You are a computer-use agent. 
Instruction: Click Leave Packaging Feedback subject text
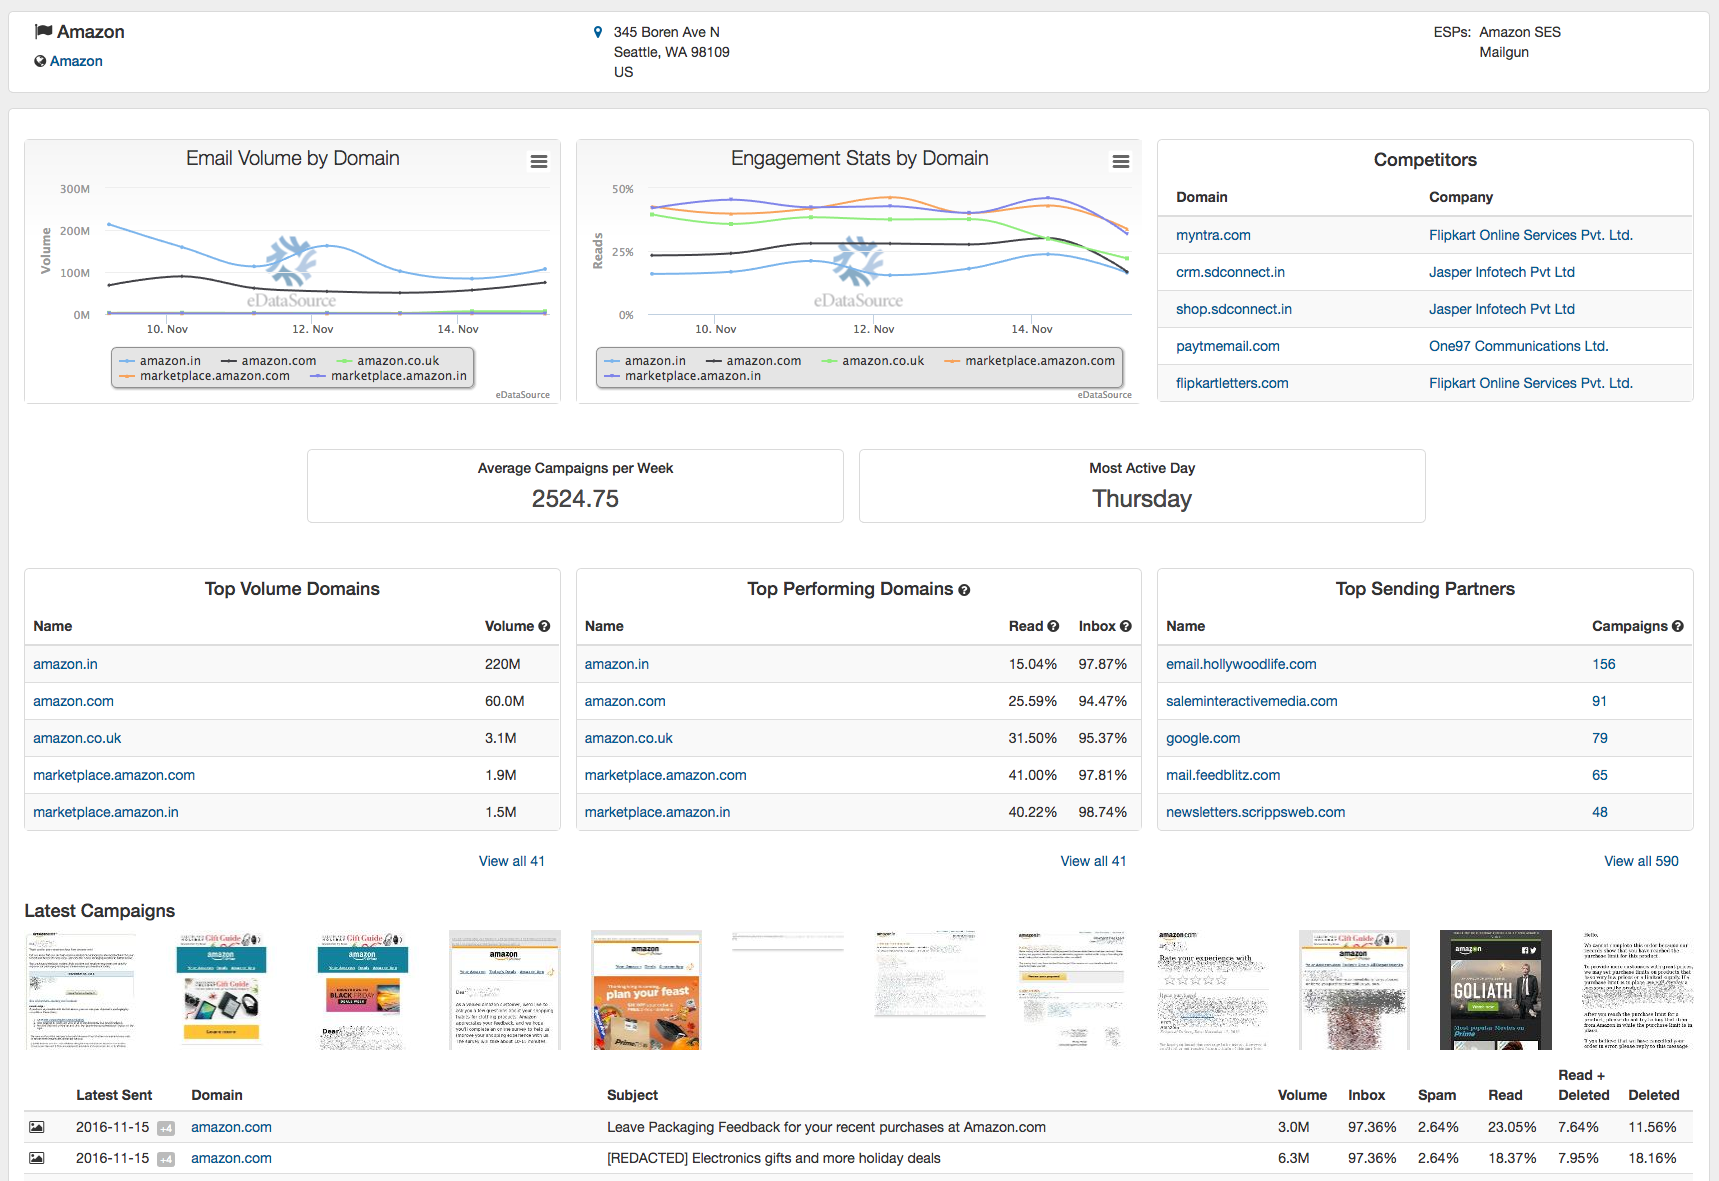[826, 1127]
